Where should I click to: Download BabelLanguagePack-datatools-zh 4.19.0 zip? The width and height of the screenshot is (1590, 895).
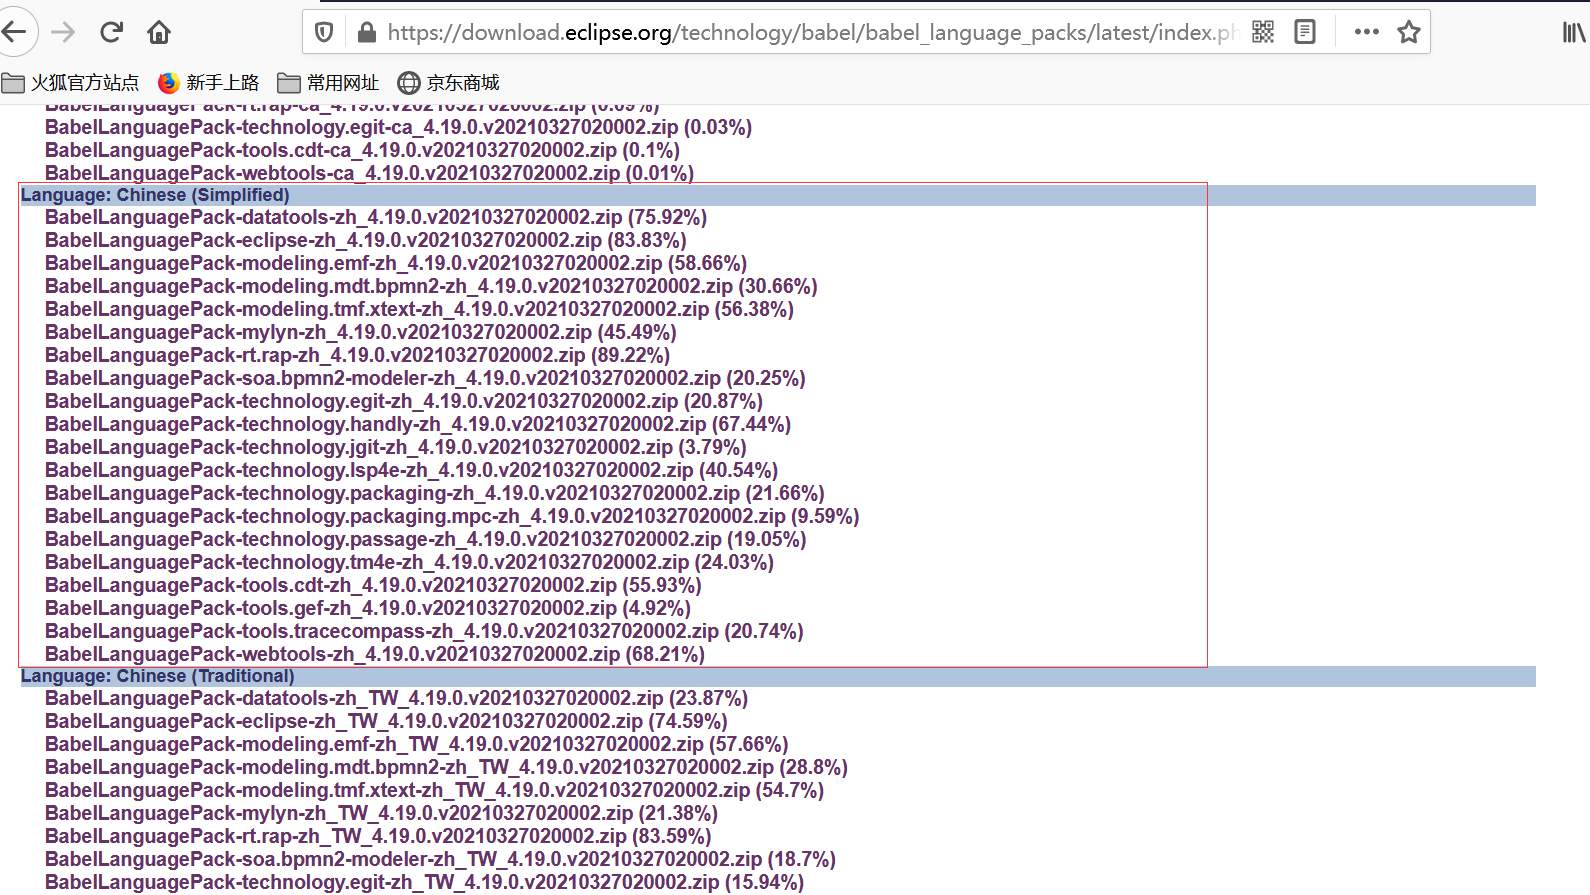376,217
